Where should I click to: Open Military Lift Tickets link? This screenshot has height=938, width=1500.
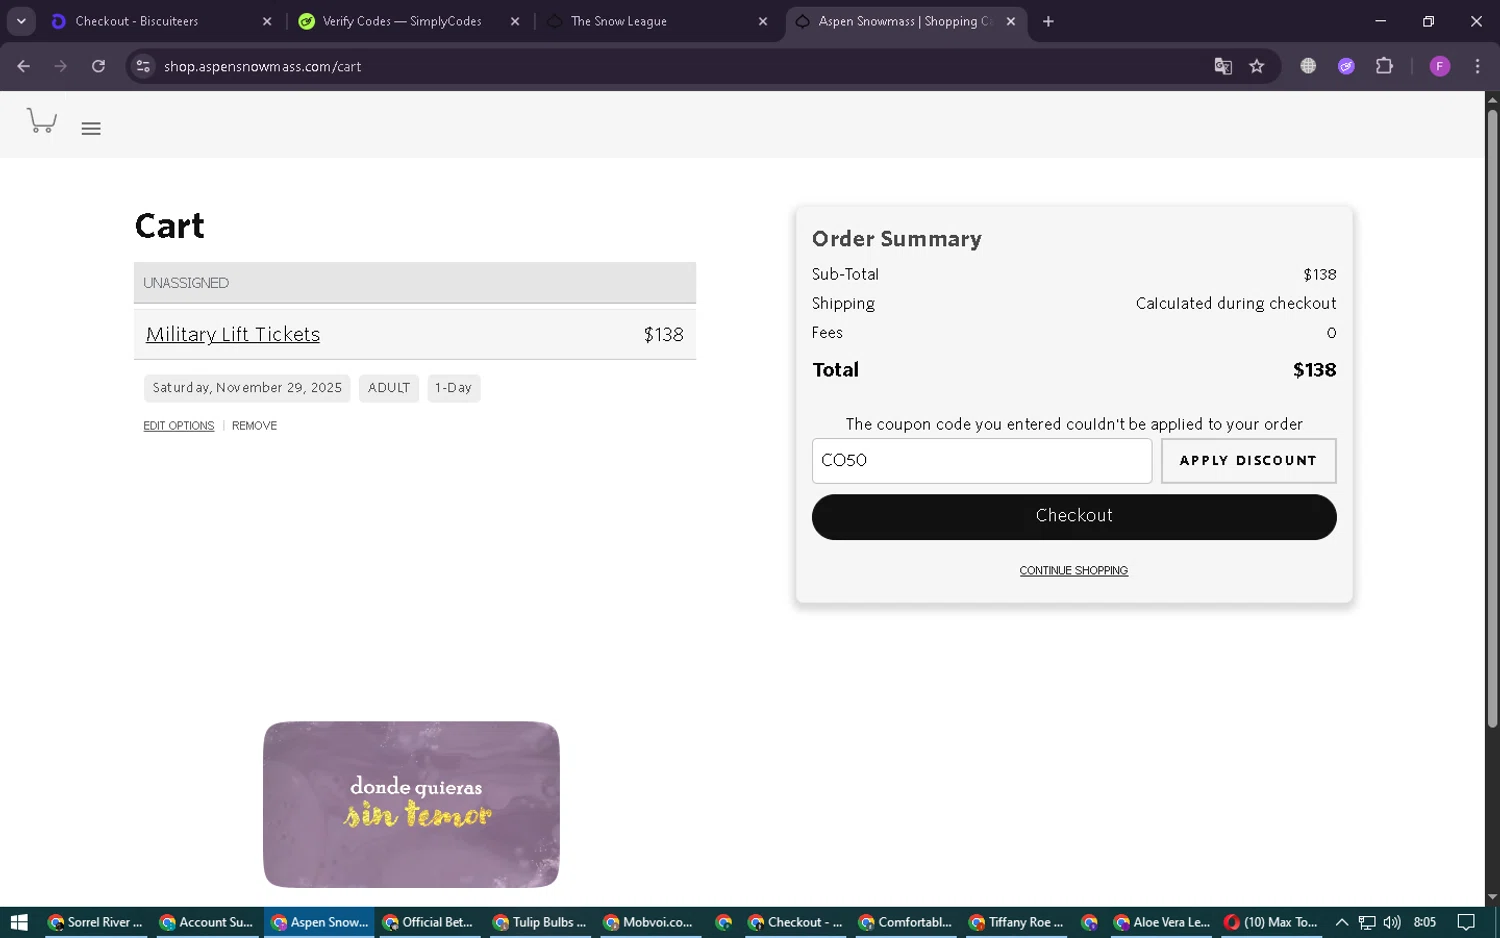click(x=233, y=334)
